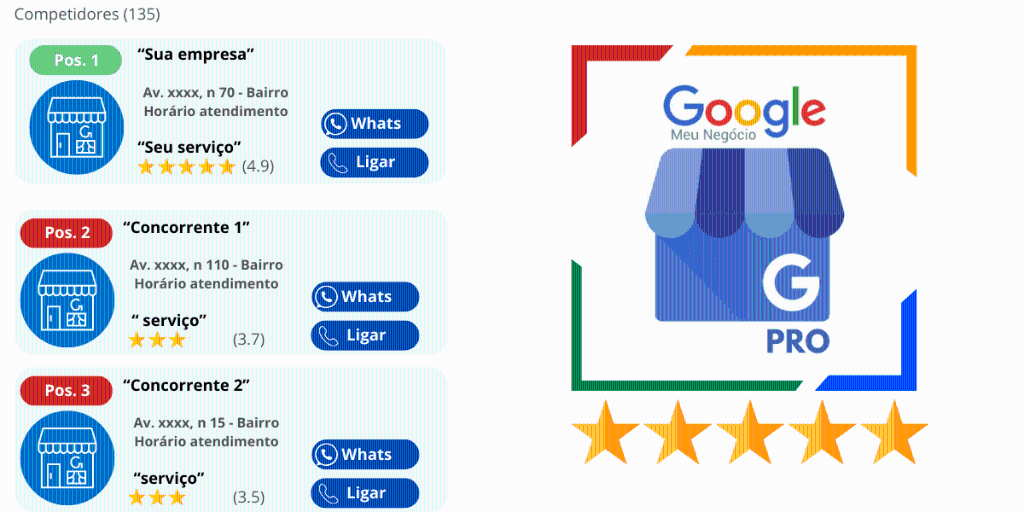Select the green Pos. 1 badge
Image resolution: width=1024 pixels, height=512 pixels.
(76, 60)
